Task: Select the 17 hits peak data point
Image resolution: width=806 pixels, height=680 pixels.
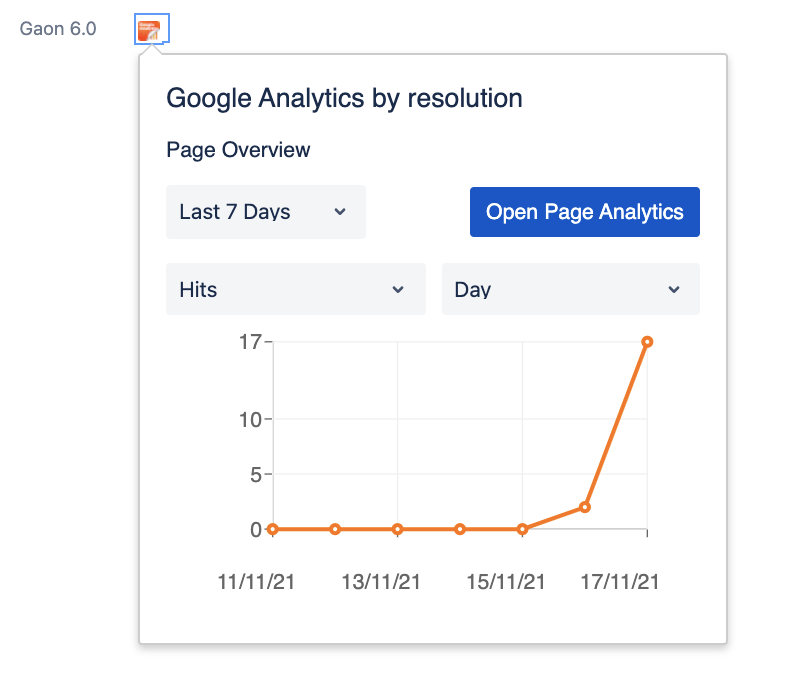Action: (647, 342)
